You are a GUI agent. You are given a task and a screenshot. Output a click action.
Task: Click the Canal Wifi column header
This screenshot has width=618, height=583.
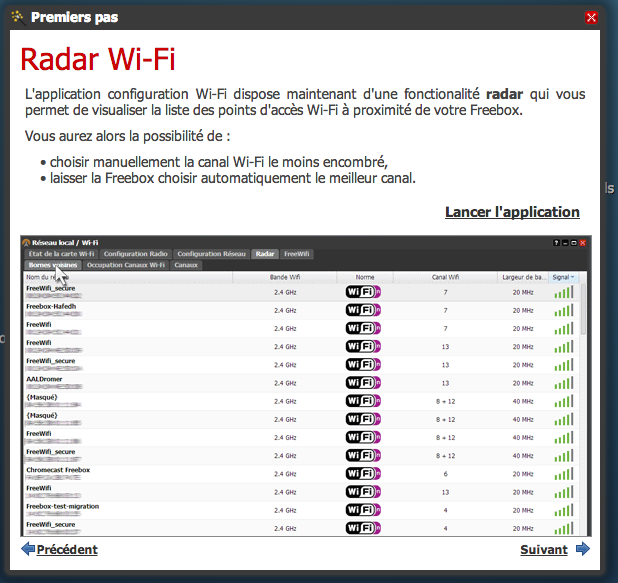click(445, 277)
